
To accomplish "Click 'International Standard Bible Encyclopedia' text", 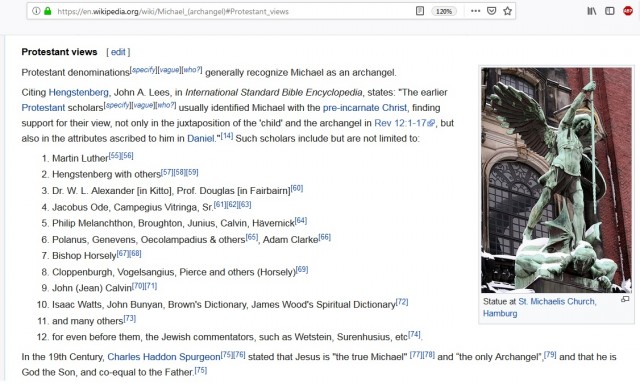I will 273,92.
